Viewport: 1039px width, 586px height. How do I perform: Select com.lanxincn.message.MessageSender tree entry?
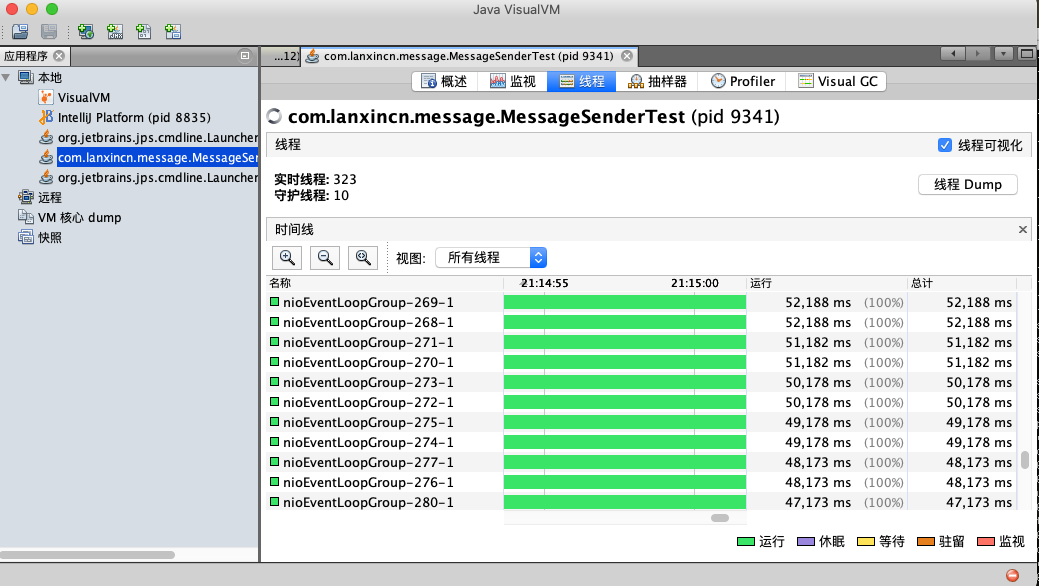[x=158, y=157]
